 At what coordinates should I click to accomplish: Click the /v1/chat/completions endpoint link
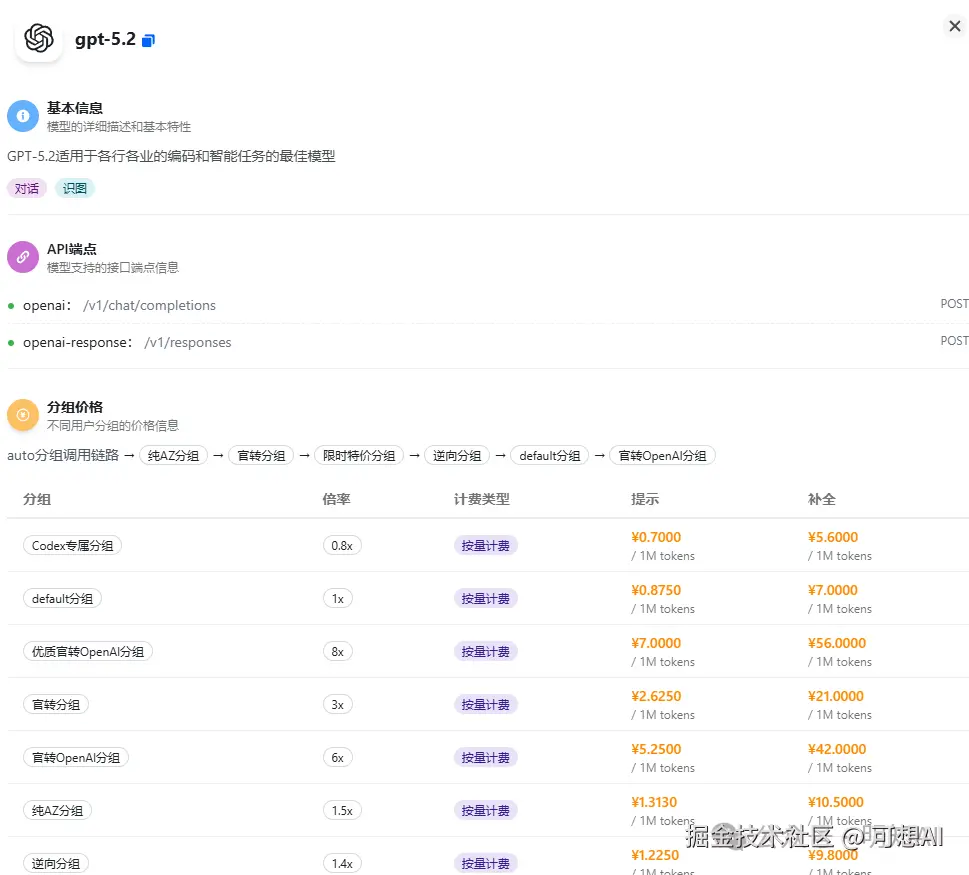(149, 305)
